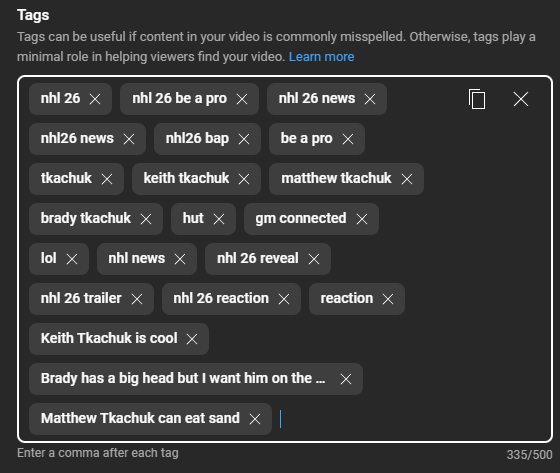The width and height of the screenshot is (560, 473).
Task: Select the 'nhl 26 trailer' tag text
Action: coord(81,298)
